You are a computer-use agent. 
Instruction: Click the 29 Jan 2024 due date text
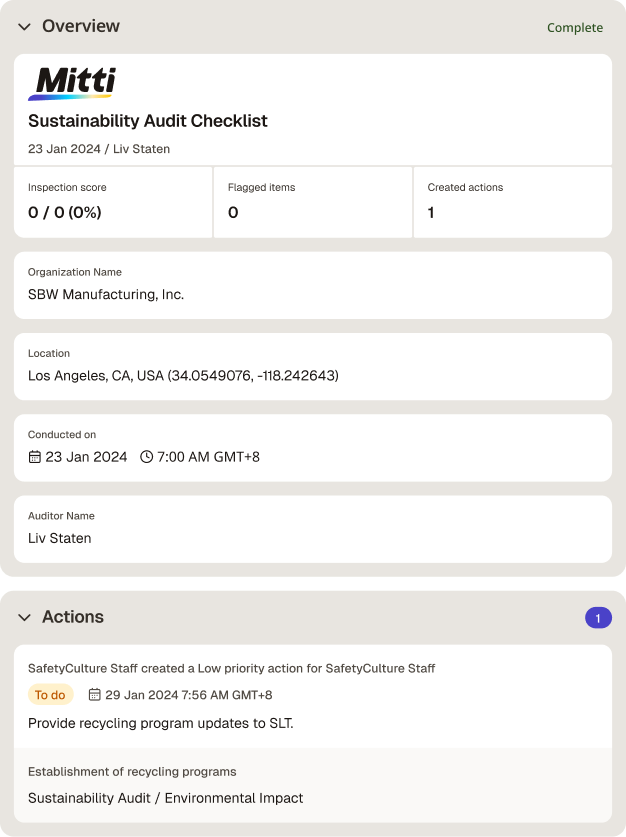coord(188,695)
